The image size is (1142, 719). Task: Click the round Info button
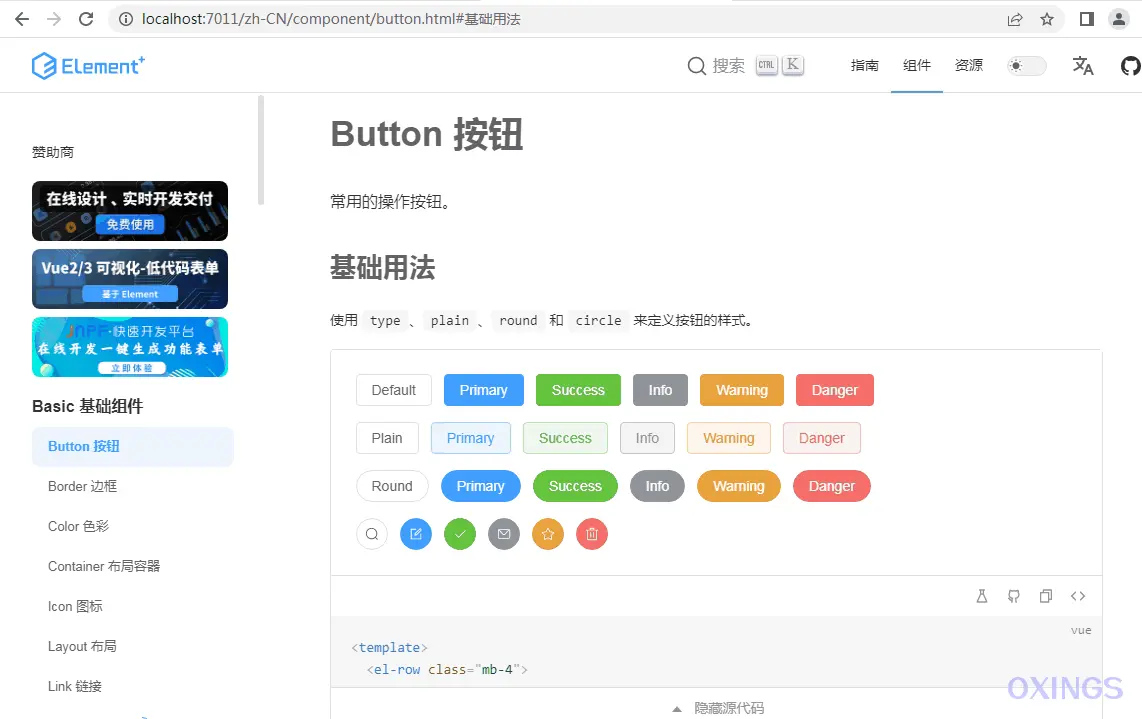tap(657, 486)
